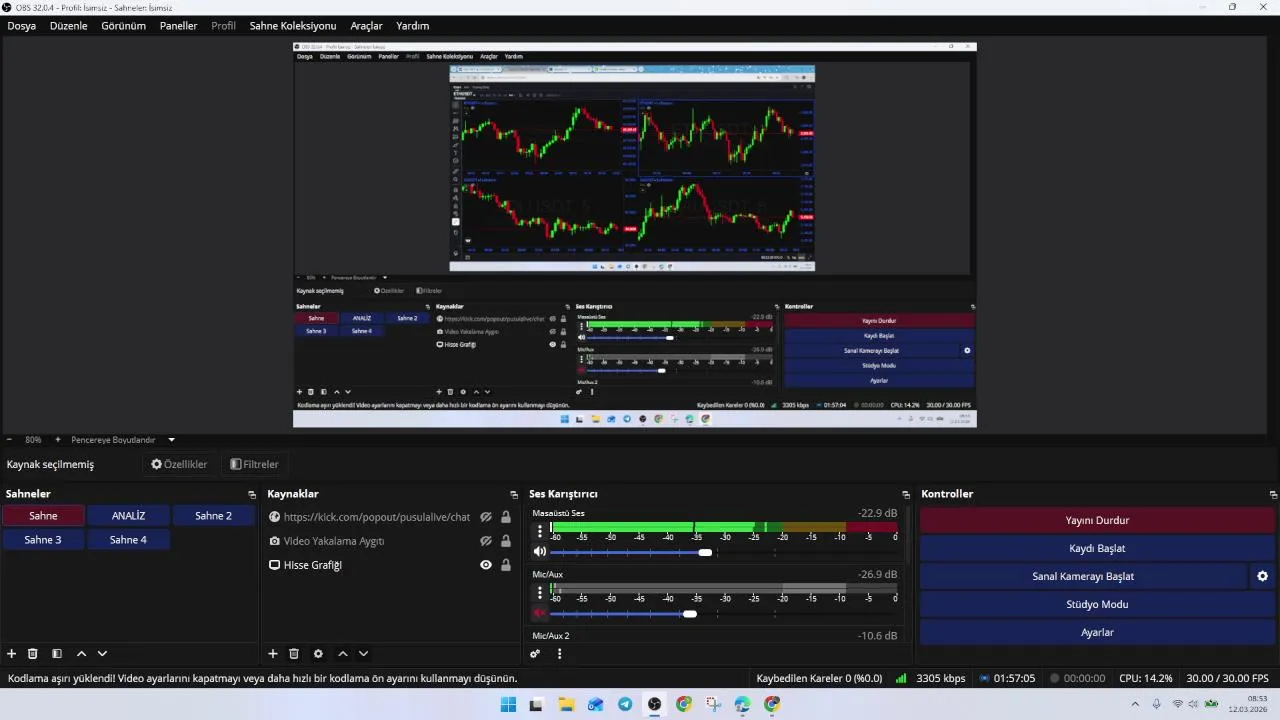Move scene down with the down arrow in Sahneler

point(102,653)
